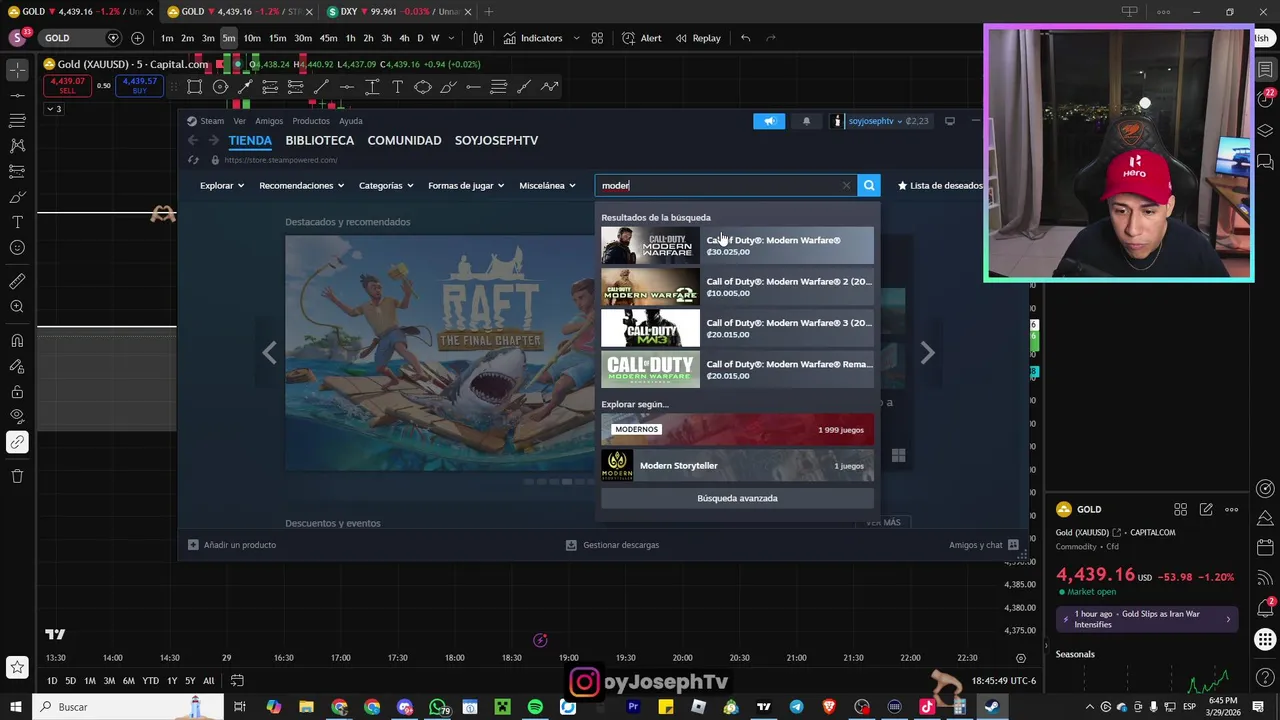Start bar Replay mode

(x=698, y=38)
